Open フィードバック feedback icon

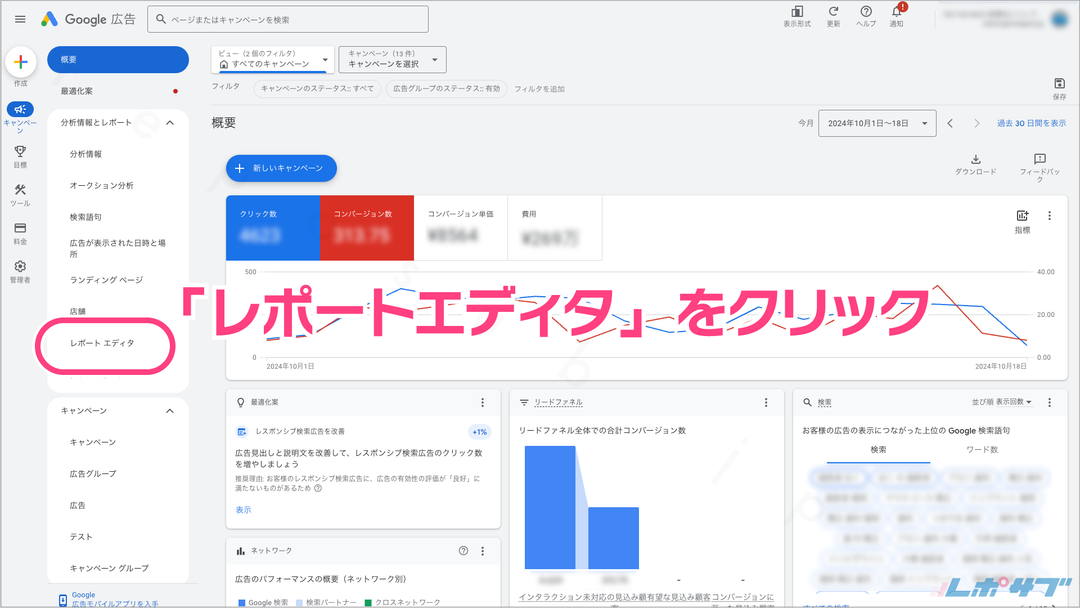click(1040, 159)
